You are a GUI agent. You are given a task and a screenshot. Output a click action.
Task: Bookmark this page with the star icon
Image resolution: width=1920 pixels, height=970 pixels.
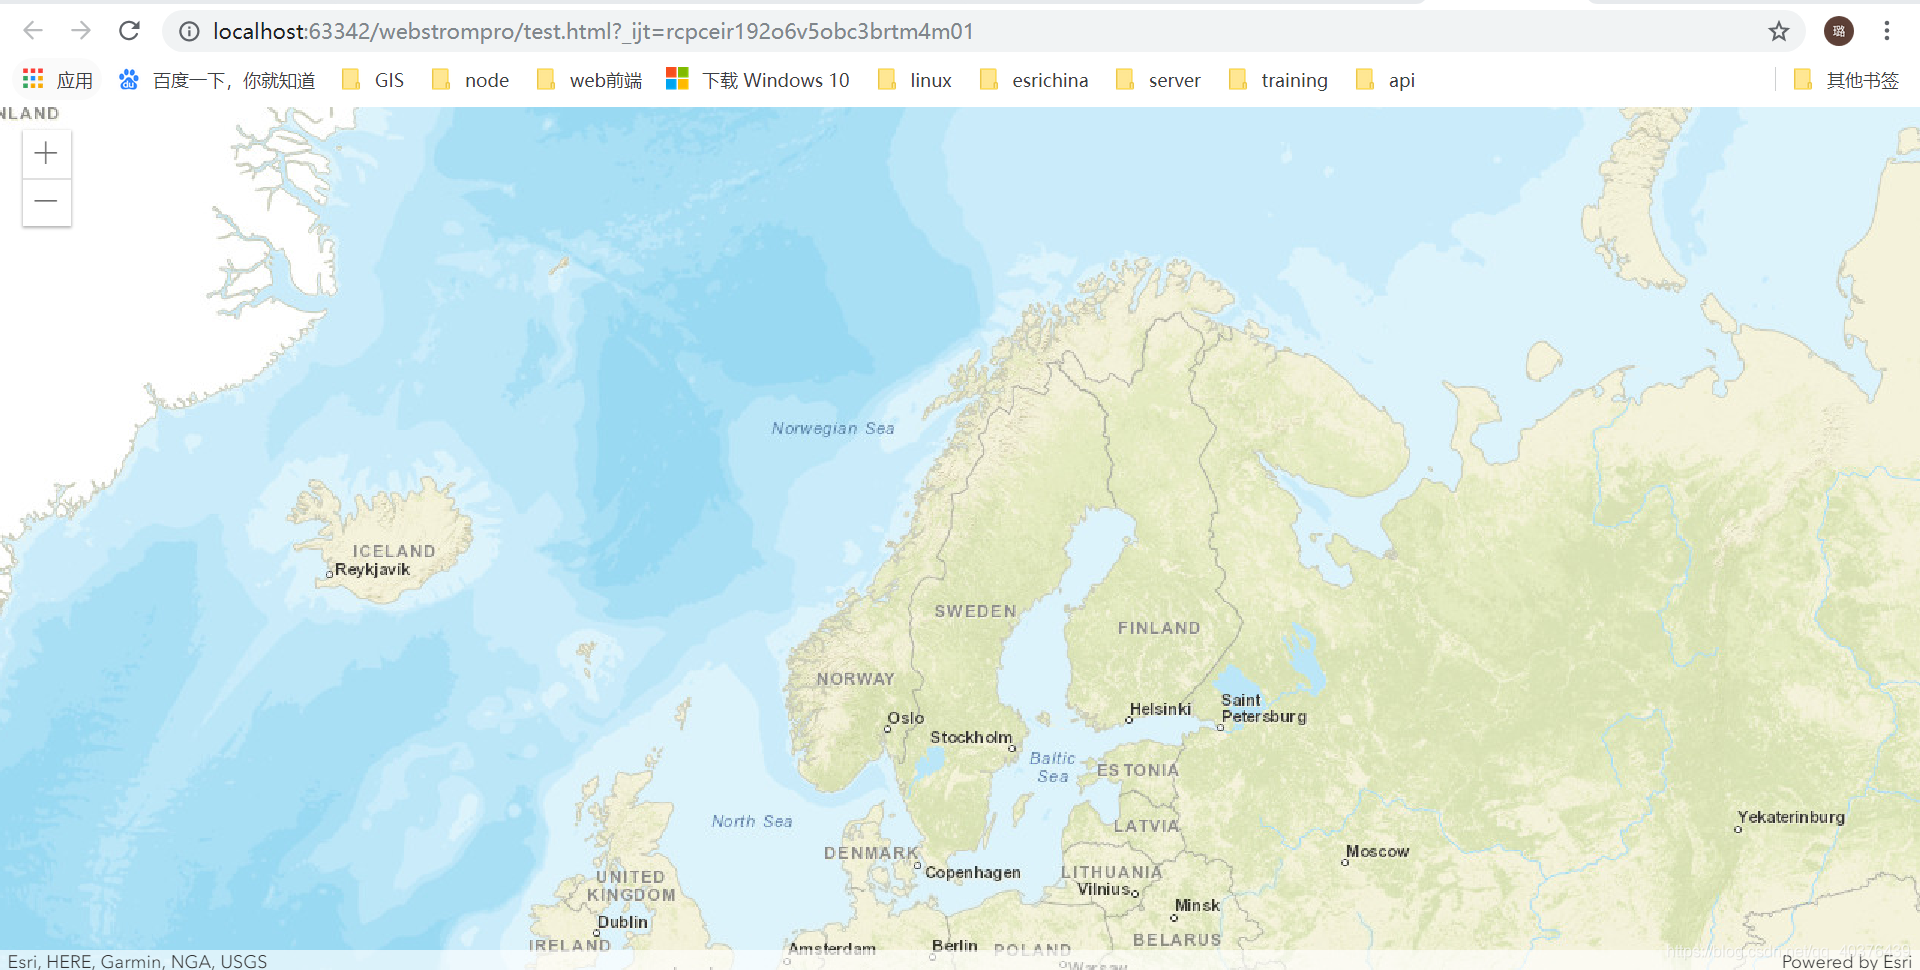(x=1778, y=31)
